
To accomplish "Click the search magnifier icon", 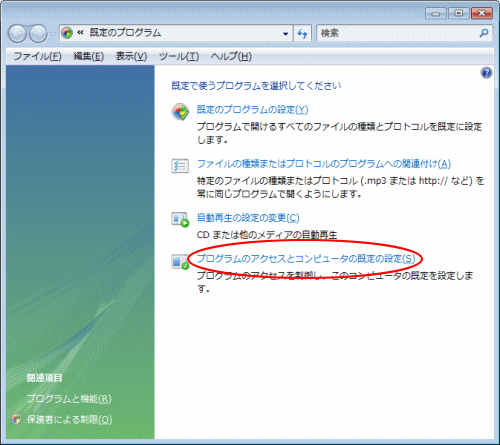I will 484,33.
